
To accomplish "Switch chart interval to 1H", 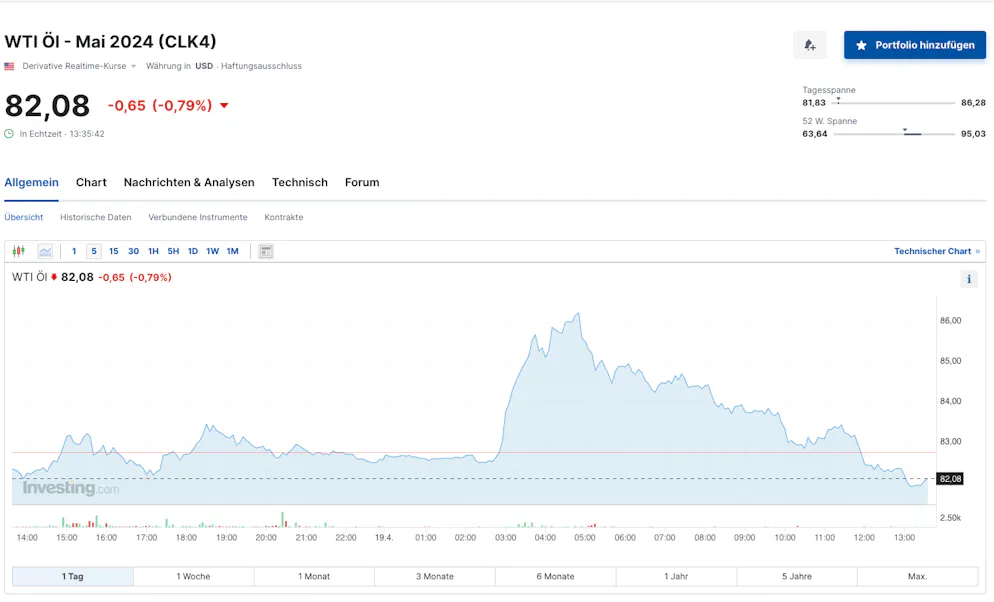I will pos(153,251).
